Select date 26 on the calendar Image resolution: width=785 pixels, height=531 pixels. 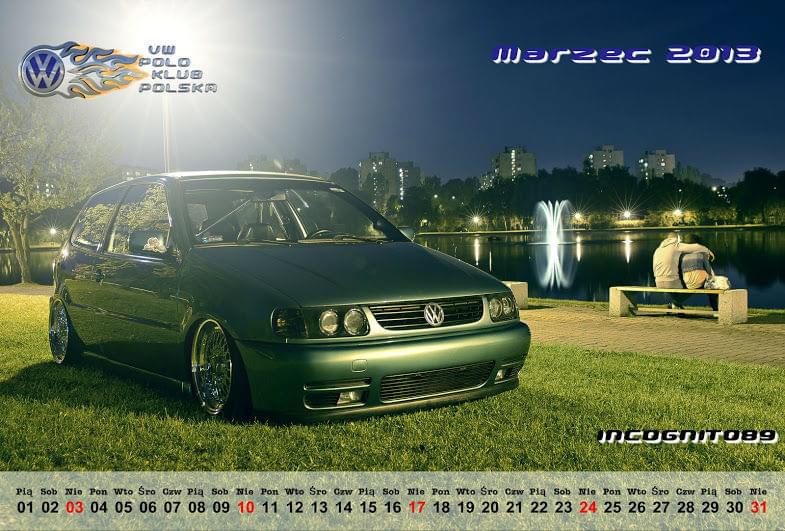637,507
